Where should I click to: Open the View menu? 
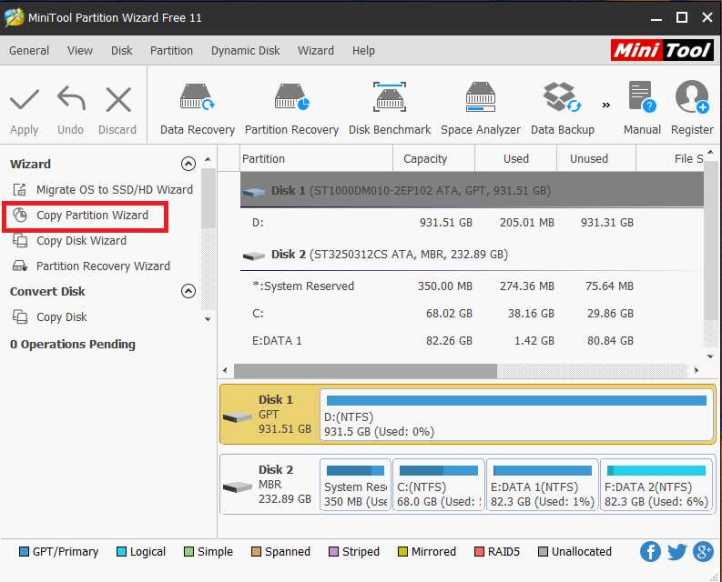[x=80, y=50]
